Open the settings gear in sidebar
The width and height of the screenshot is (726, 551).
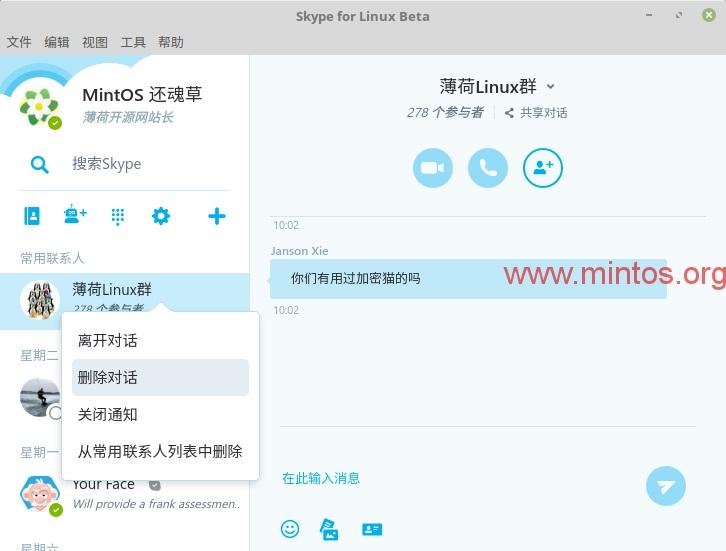tap(161, 216)
